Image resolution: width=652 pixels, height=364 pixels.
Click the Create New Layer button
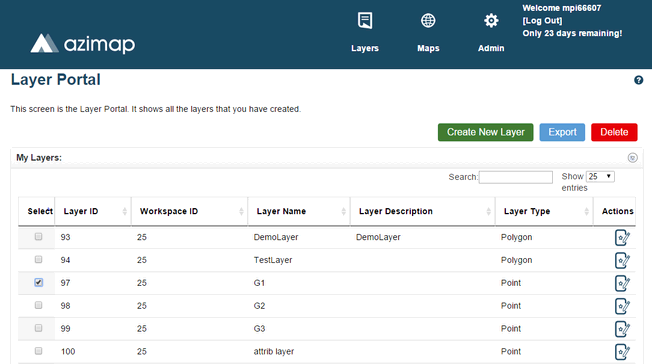[485, 132]
